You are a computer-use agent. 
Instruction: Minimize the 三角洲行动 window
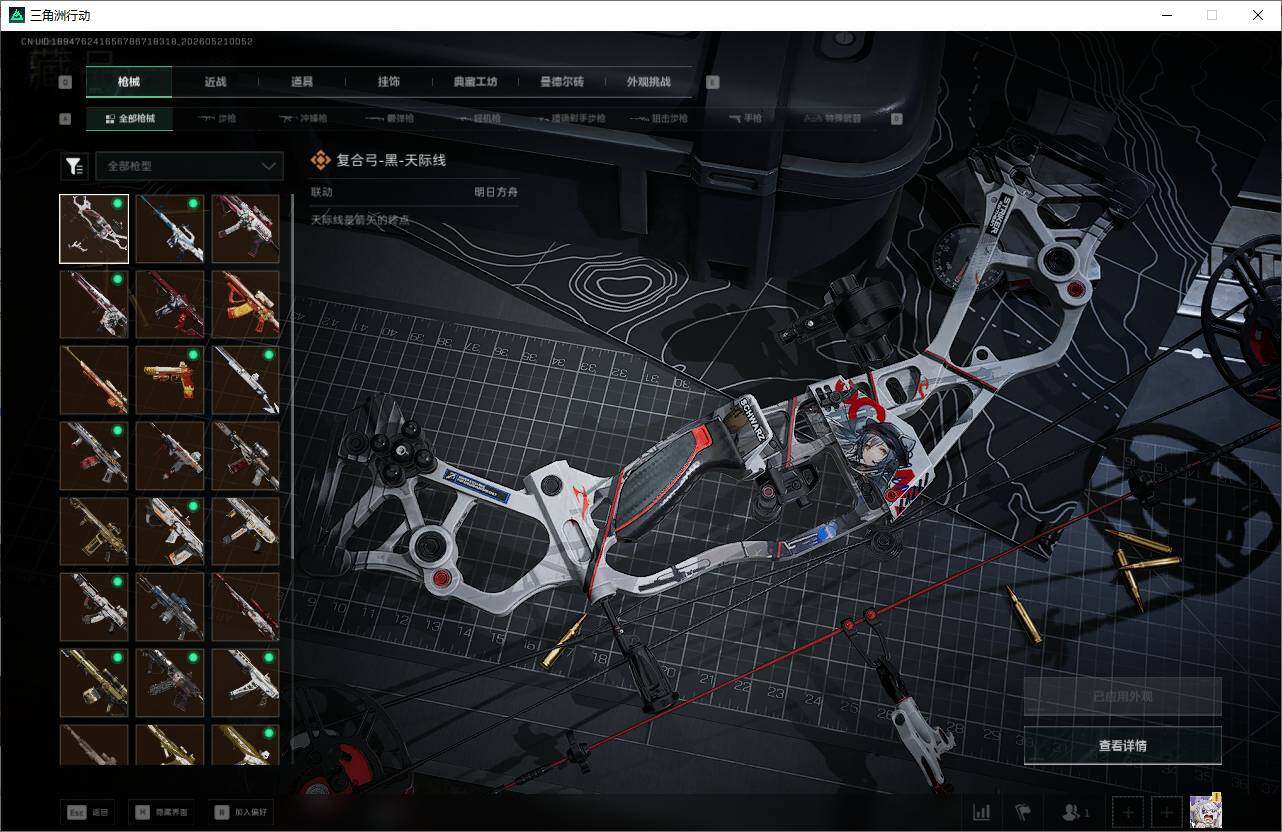(x=1167, y=15)
